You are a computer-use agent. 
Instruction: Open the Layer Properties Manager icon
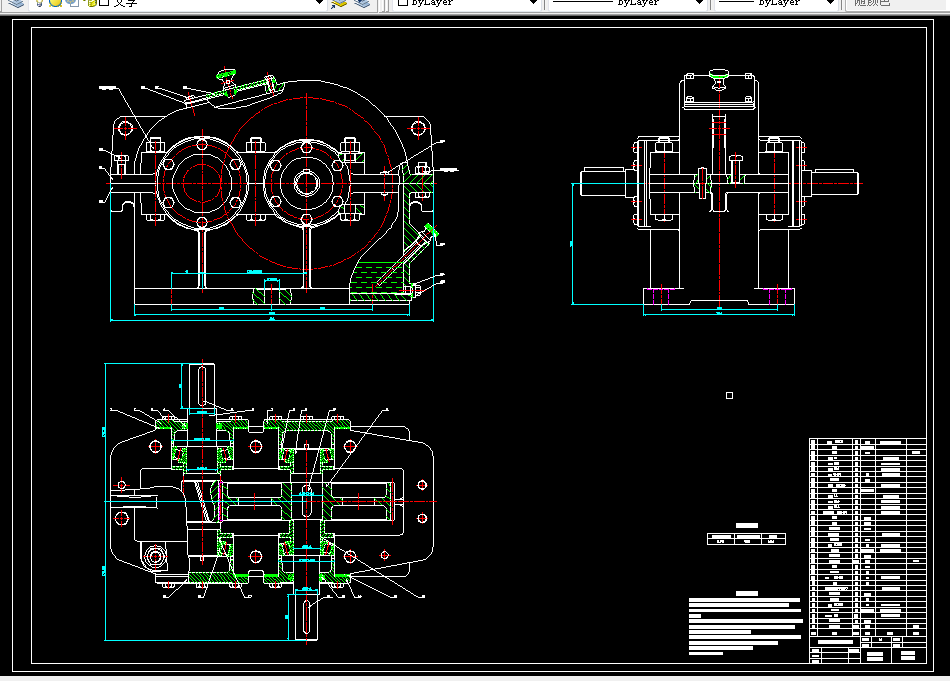tap(16, 3)
